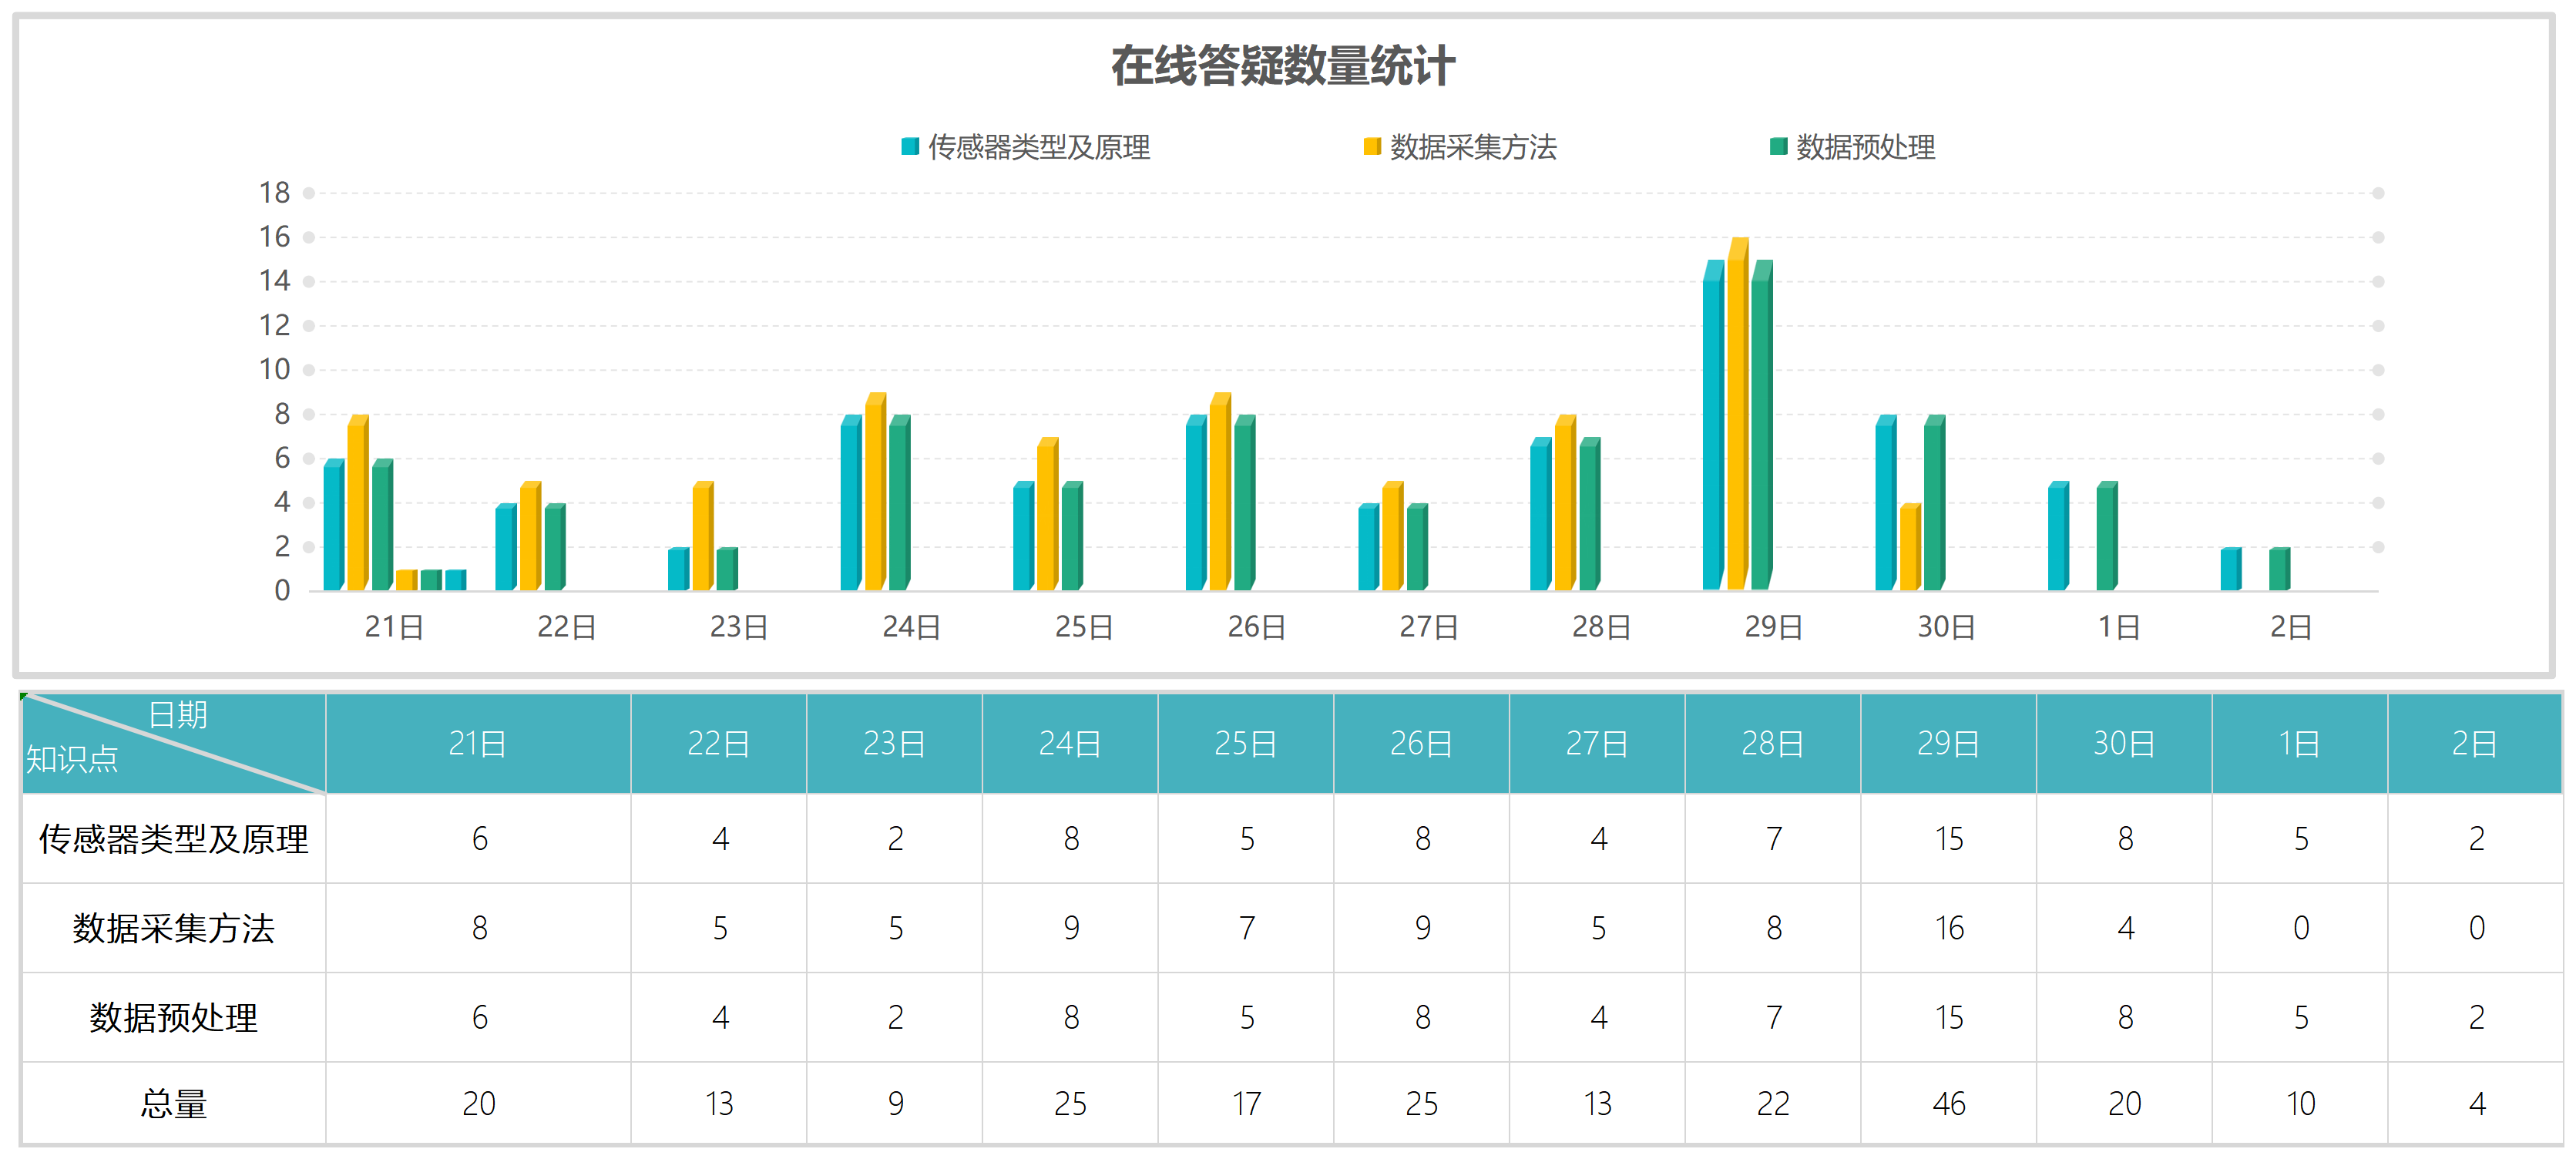This screenshot has height=1159, width=2576.
Task: Click the teal 传感器类型及原理 legend swatch
Action: 909,147
